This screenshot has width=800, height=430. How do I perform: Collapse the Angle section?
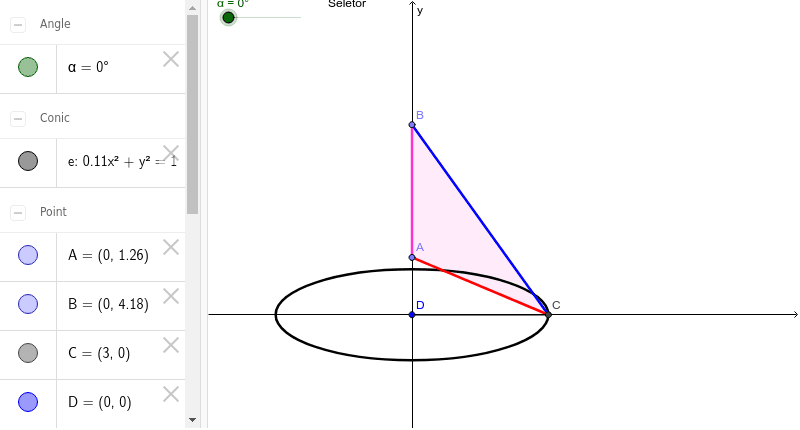tap(18, 24)
